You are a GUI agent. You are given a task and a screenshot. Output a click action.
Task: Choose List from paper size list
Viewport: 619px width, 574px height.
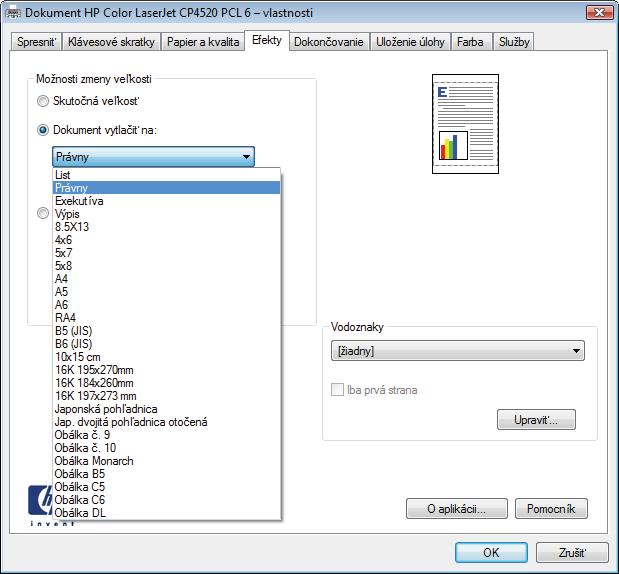[167, 175]
